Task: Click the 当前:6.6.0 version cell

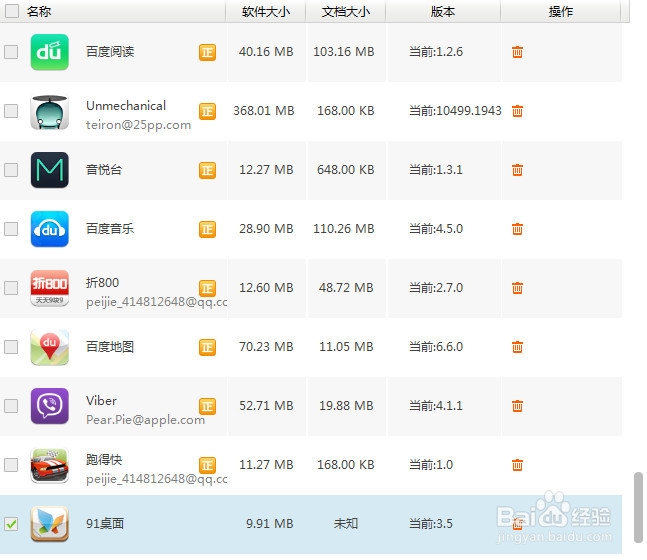Action: (436, 347)
